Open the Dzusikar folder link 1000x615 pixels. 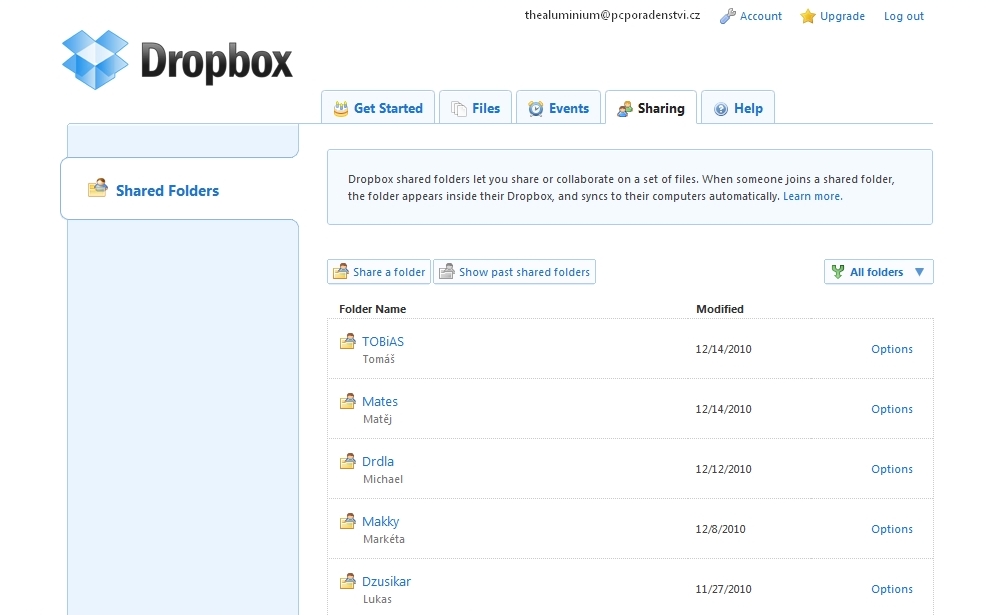[386, 581]
